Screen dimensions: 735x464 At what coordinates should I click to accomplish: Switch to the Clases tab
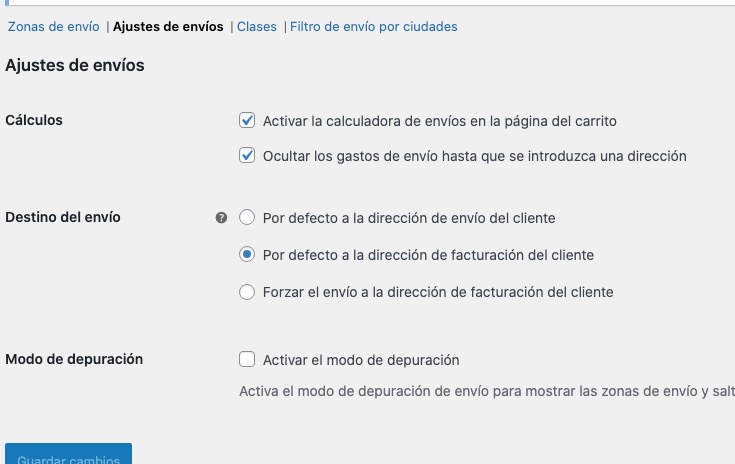click(x=256, y=27)
